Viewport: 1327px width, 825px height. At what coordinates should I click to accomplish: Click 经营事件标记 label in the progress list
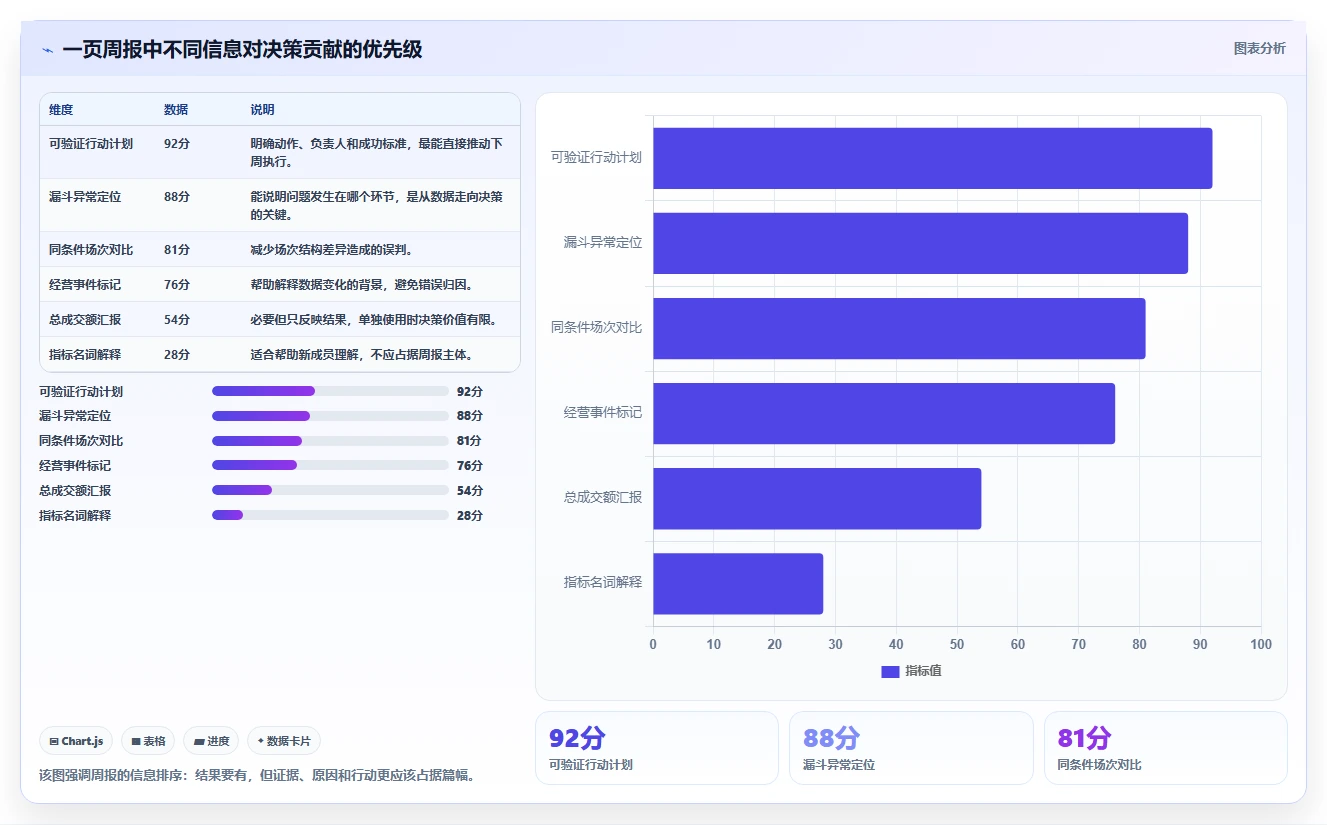tap(75, 466)
